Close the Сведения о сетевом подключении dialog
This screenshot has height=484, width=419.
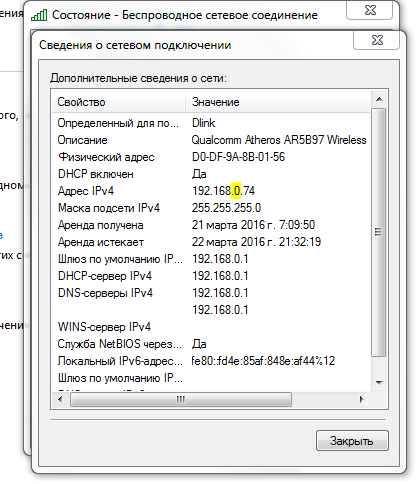click(x=377, y=40)
